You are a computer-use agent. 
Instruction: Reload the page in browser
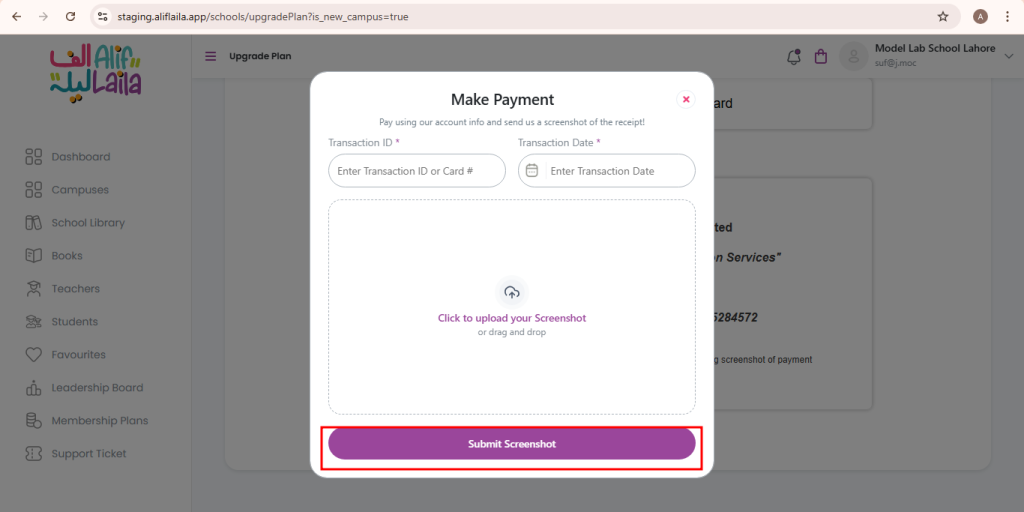[71, 16]
